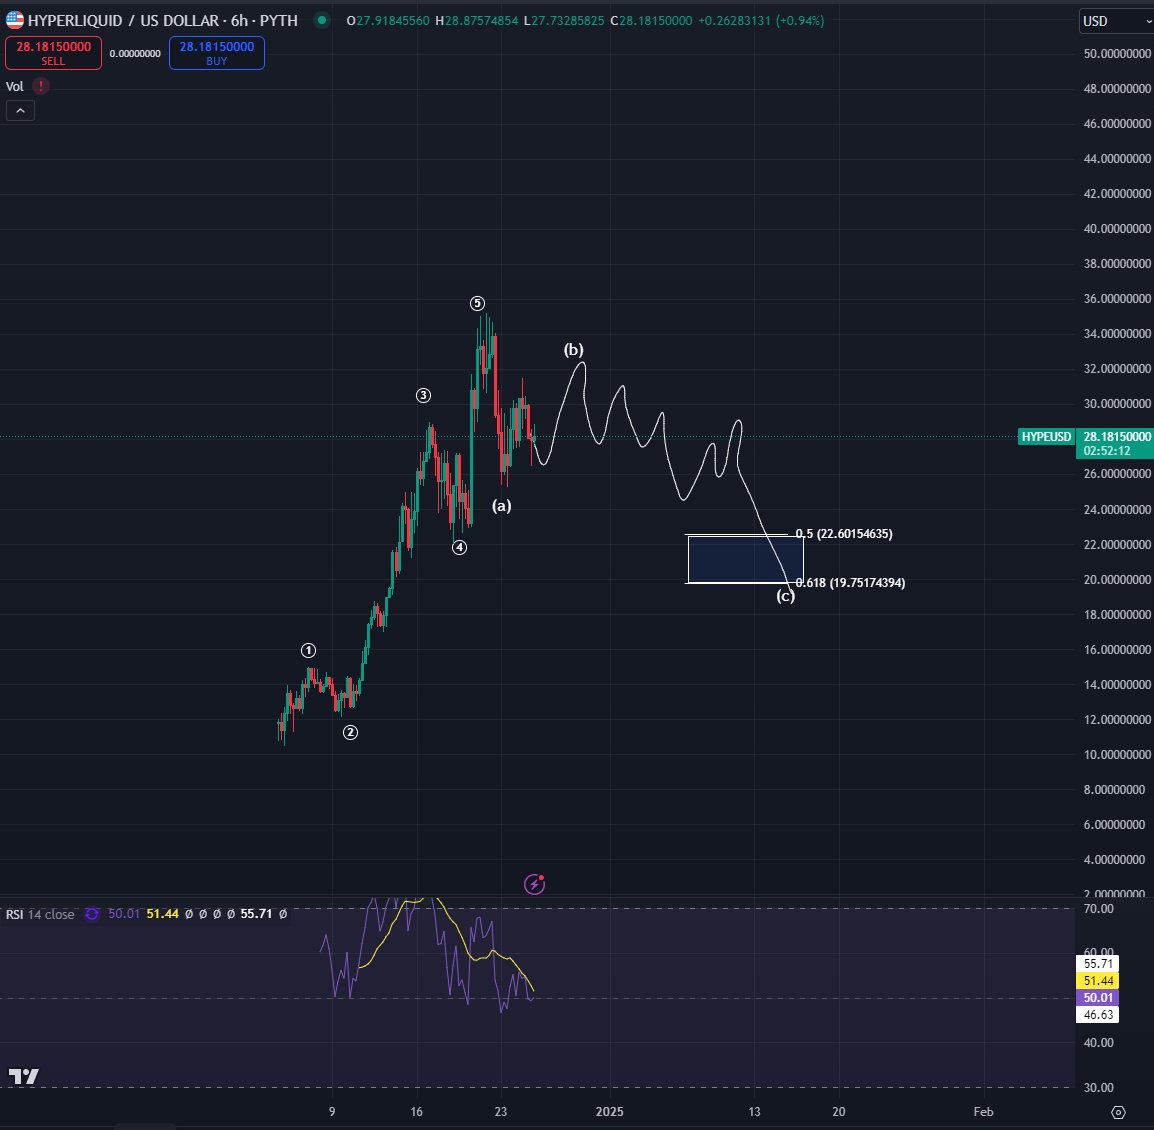Select the circled wave 3 label
Image resolution: width=1154 pixels, height=1130 pixels.
pos(423,395)
